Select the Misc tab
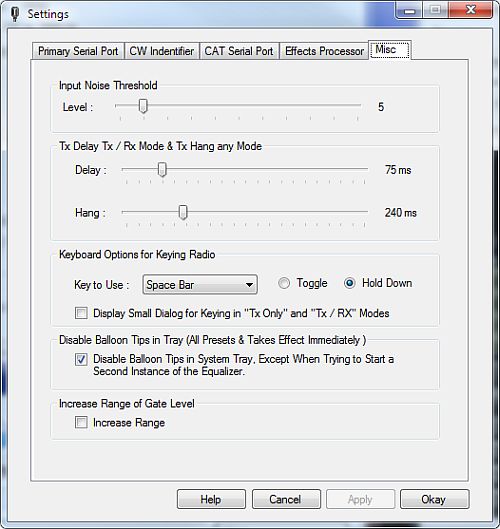This screenshot has height=529, width=500. [x=390, y=50]
